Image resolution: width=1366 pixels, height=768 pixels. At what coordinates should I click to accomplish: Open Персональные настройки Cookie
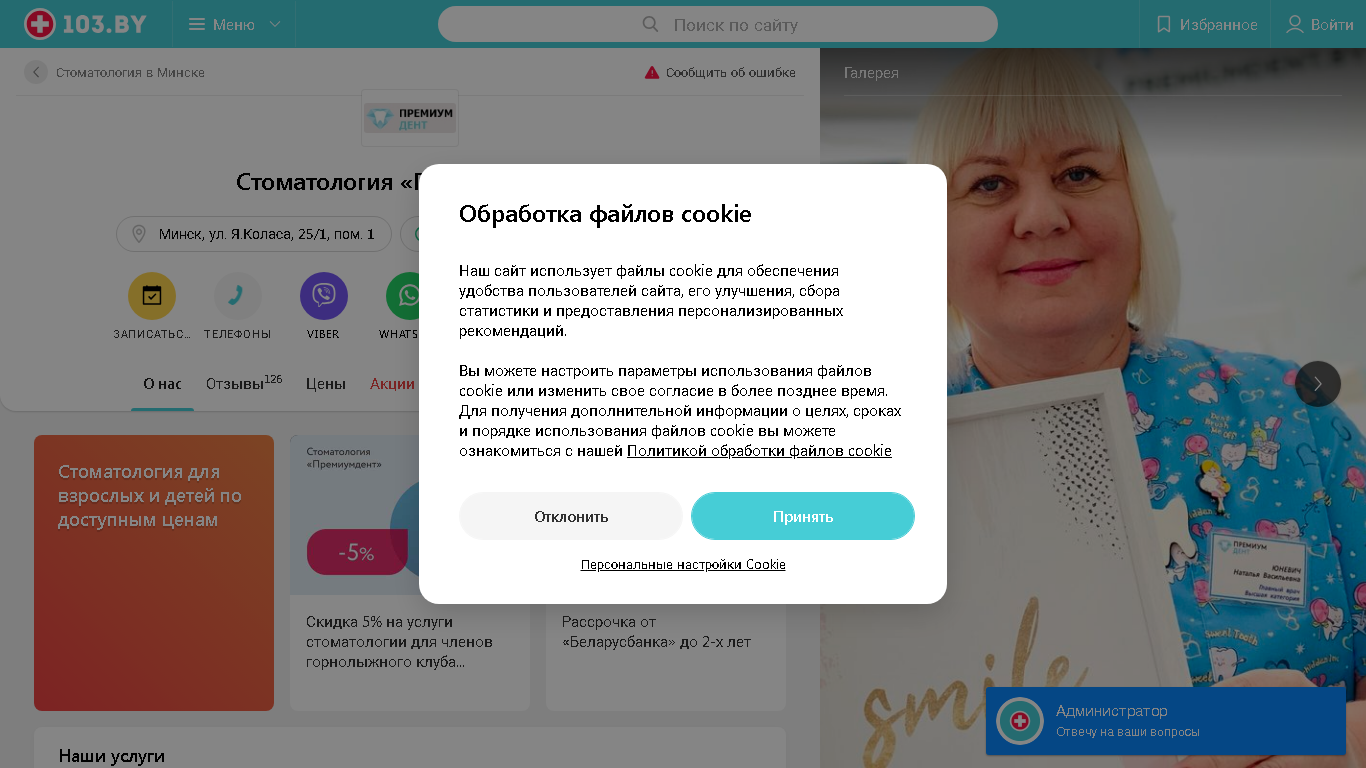click(x=683, y=565)
